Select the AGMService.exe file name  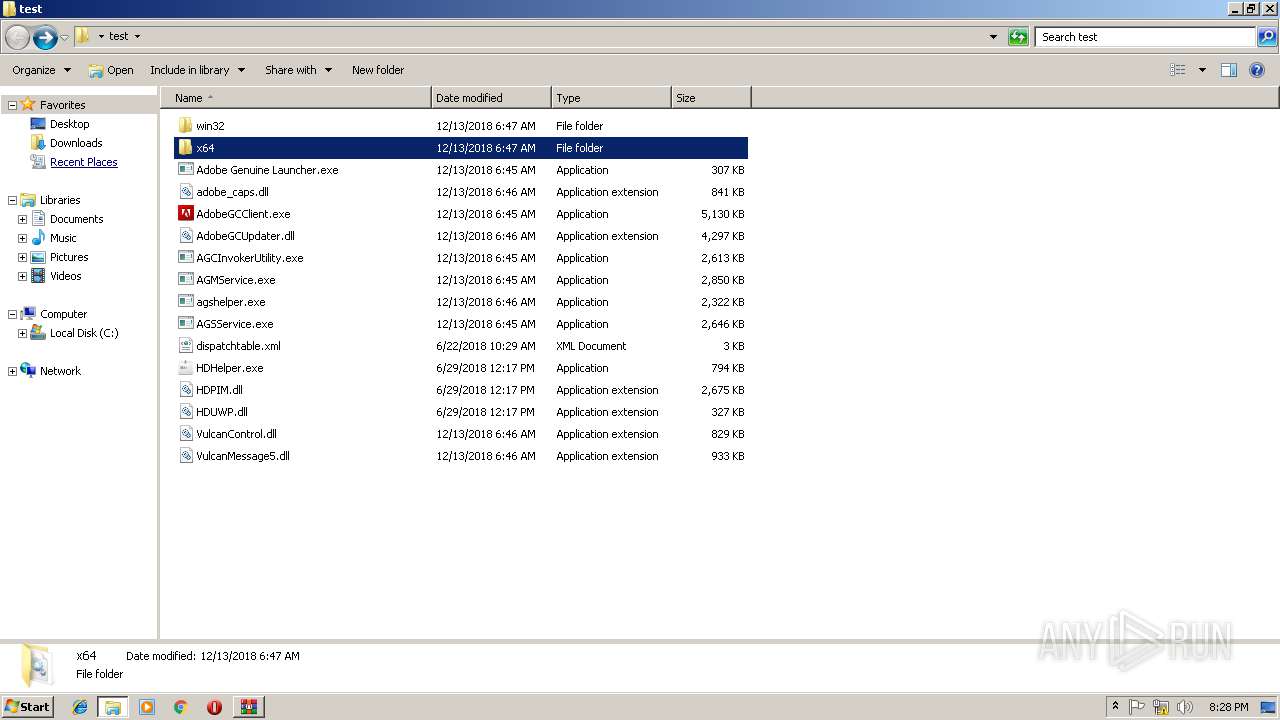click(x=236, y=280)
